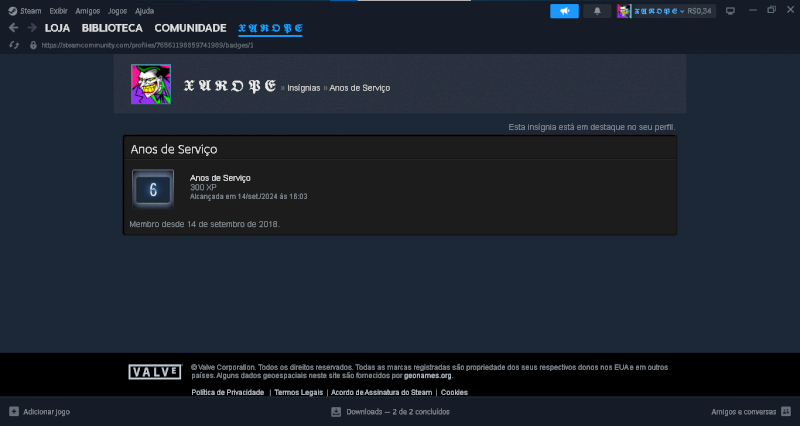Click the Downloads tray icon

(x=336, y=412)
